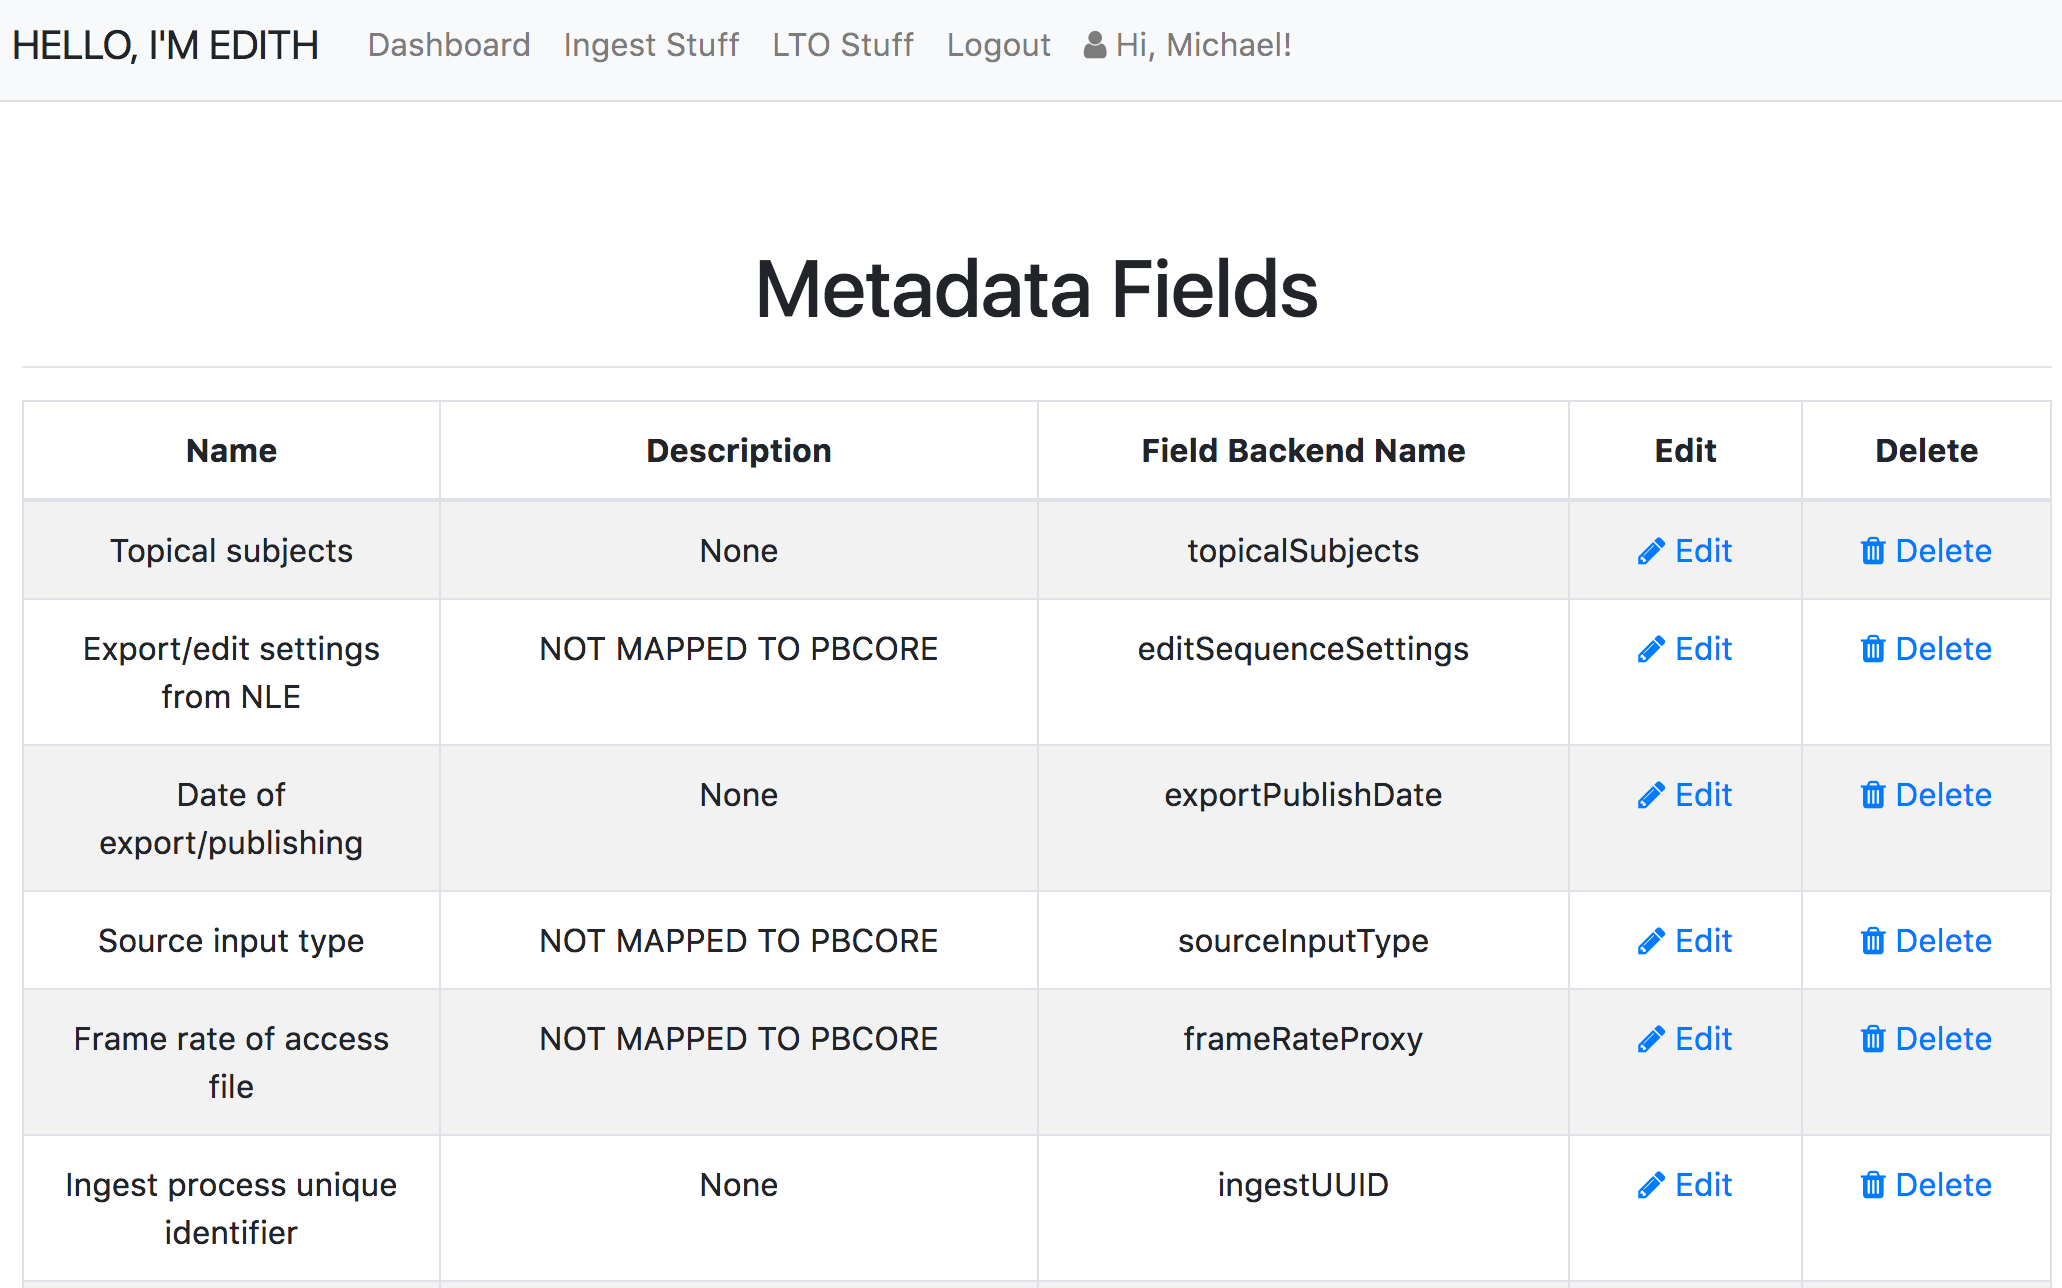Click the HELLO, I'M EDITH brand link
This screenshot has width=2062, height=1288.
[165, 45]
